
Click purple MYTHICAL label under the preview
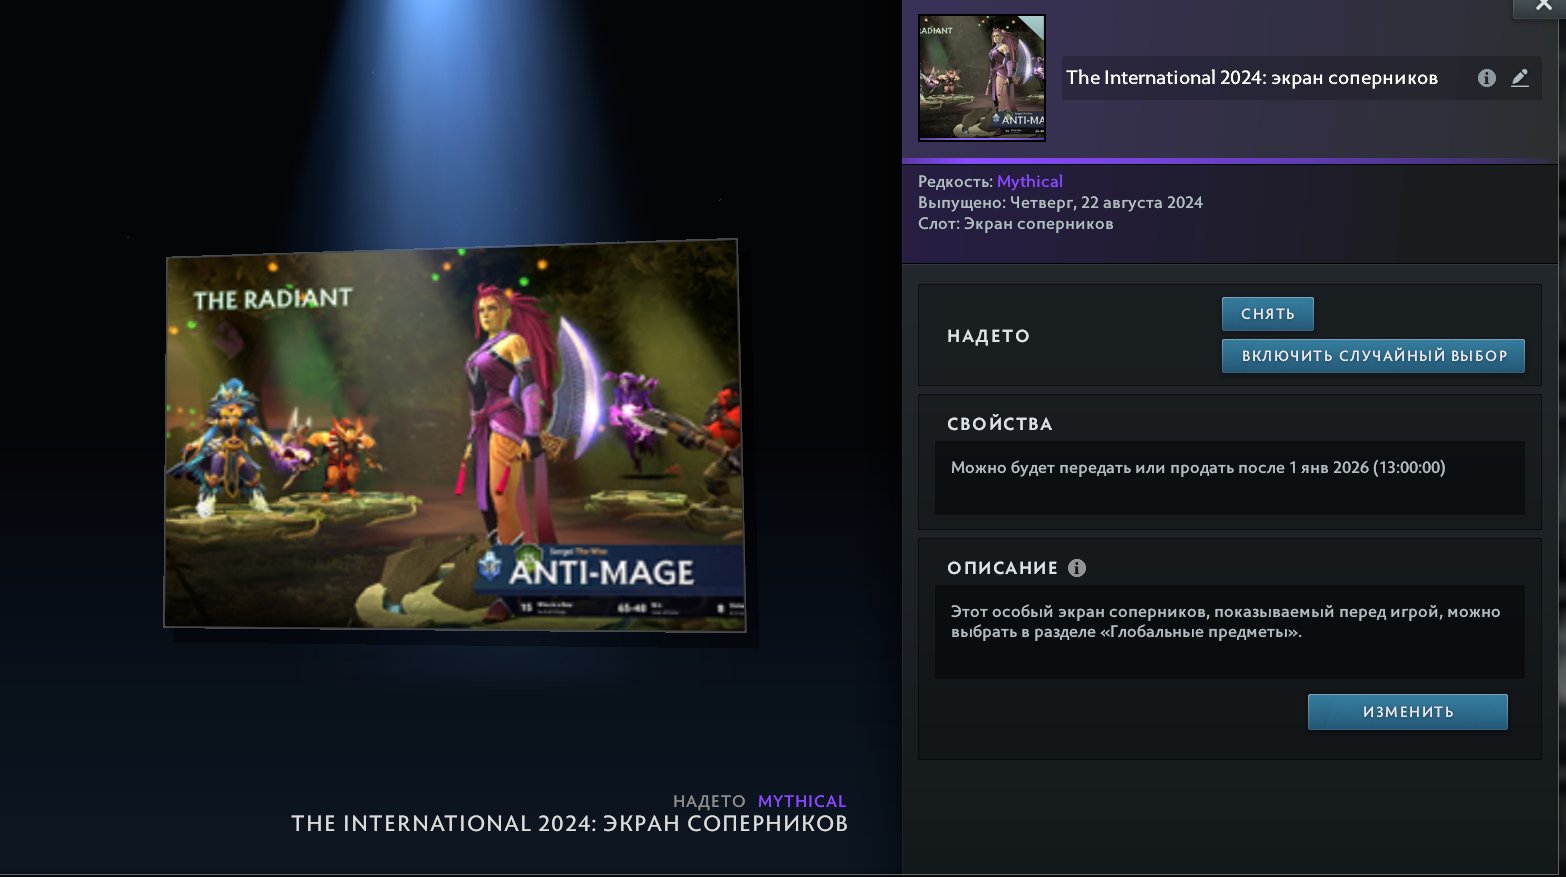[x=802, y=801]
